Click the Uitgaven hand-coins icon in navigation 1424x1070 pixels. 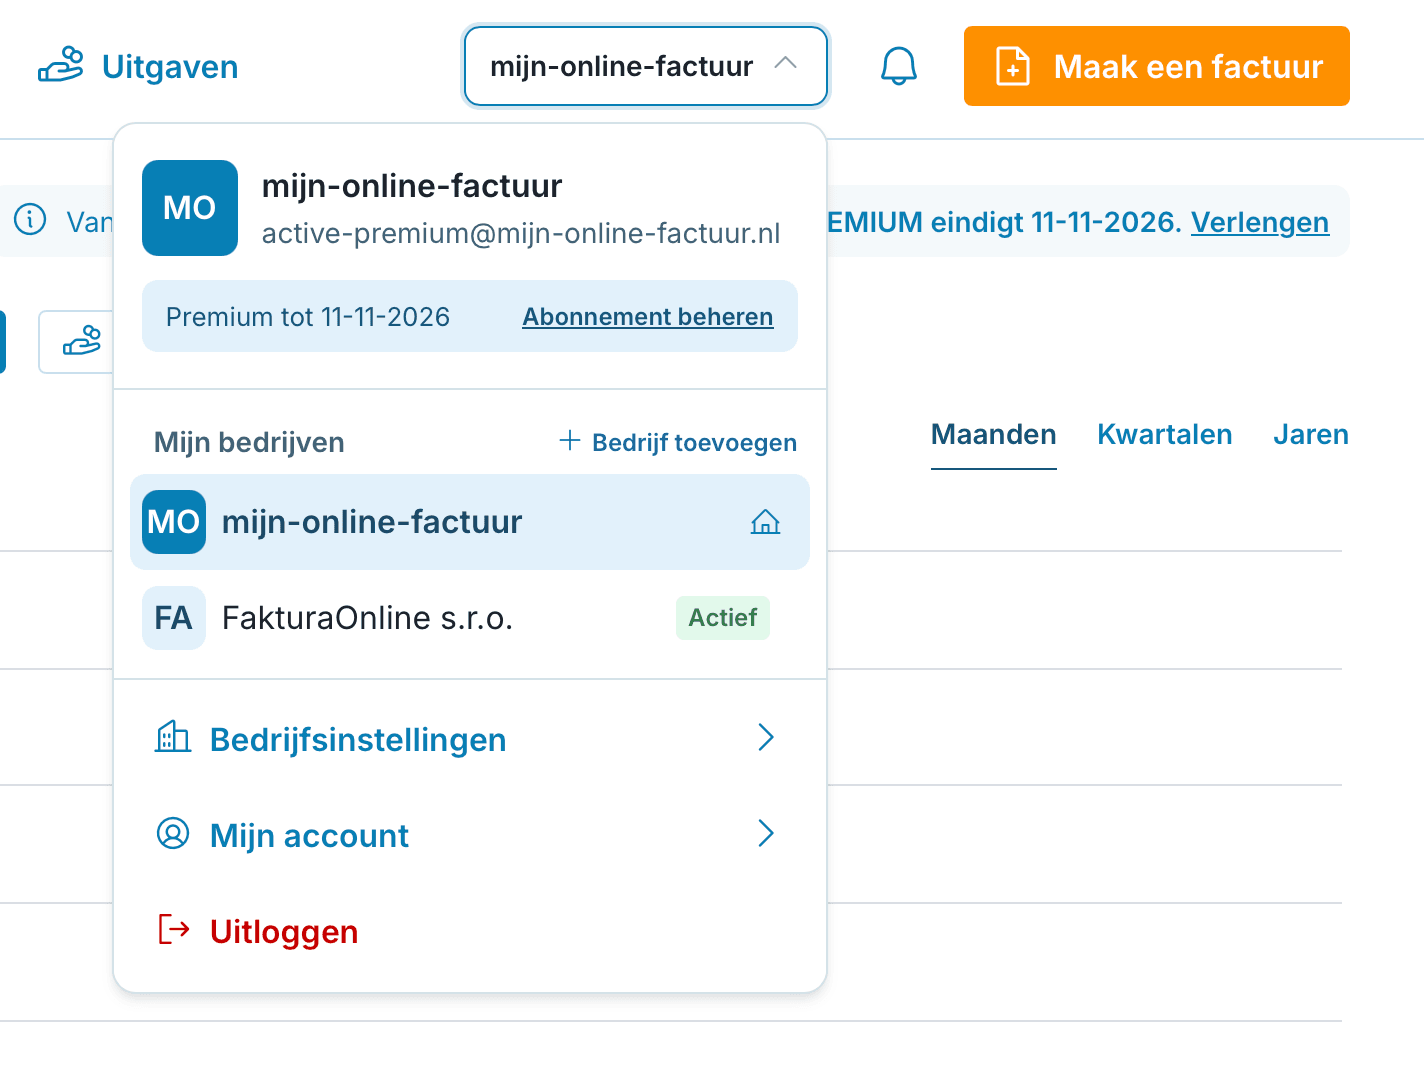[61, 66]
